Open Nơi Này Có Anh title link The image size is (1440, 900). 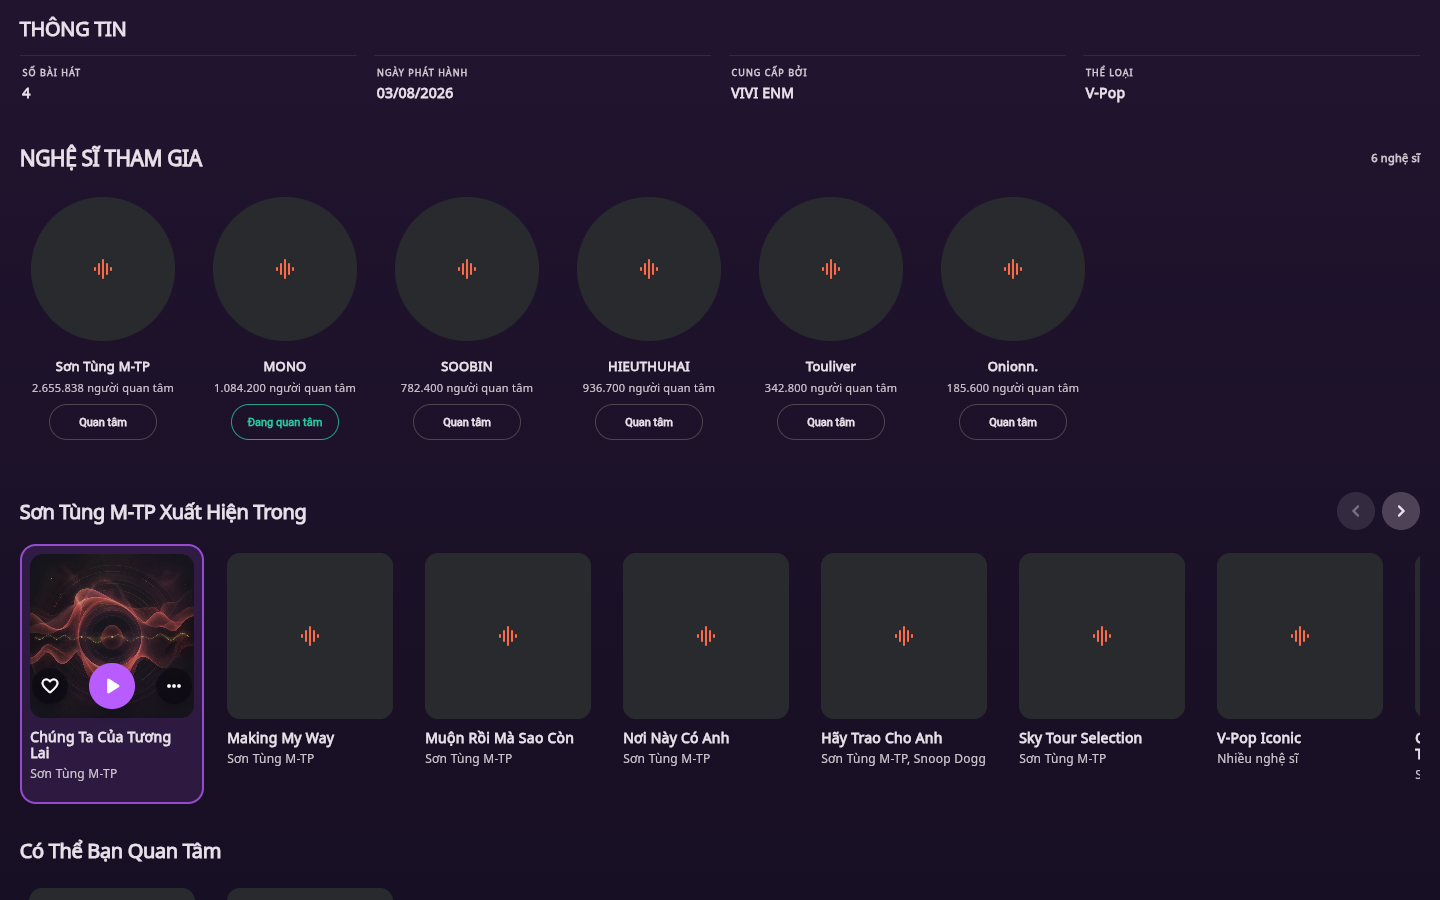point(676,738)
